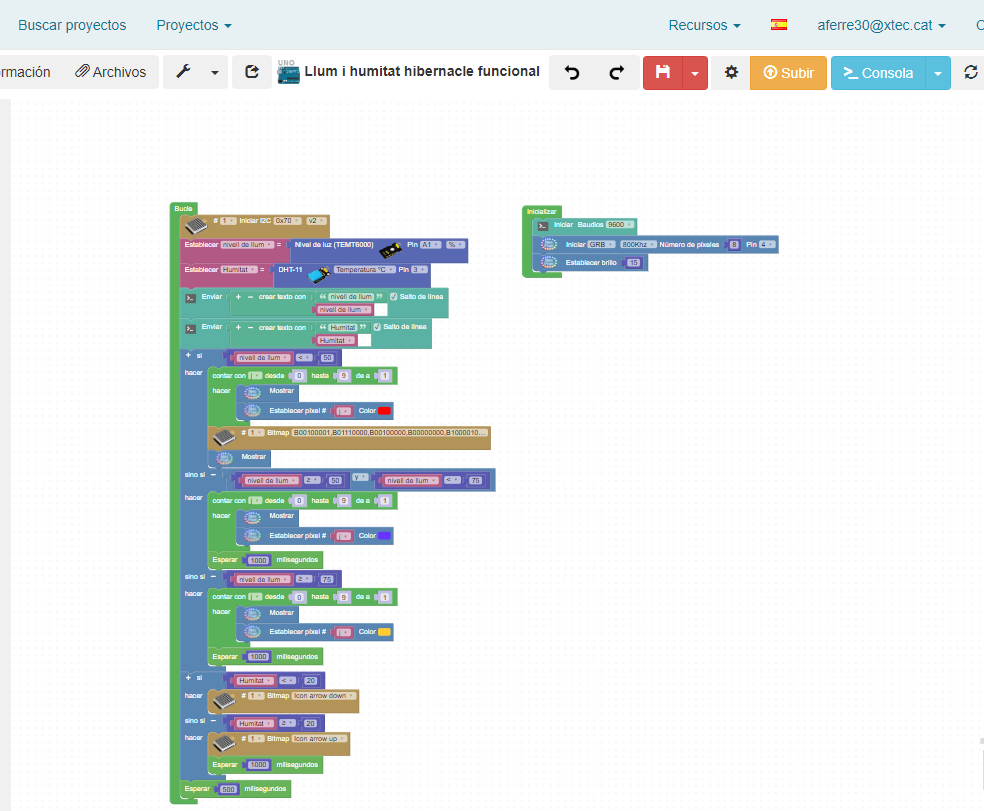The image size is (984, 811).
Task: Click the share project icon
Action: point(252,72)
